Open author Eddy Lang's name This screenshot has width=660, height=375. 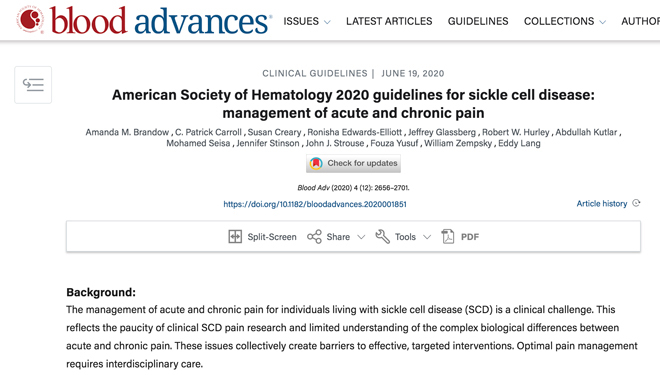coord(519,143)
